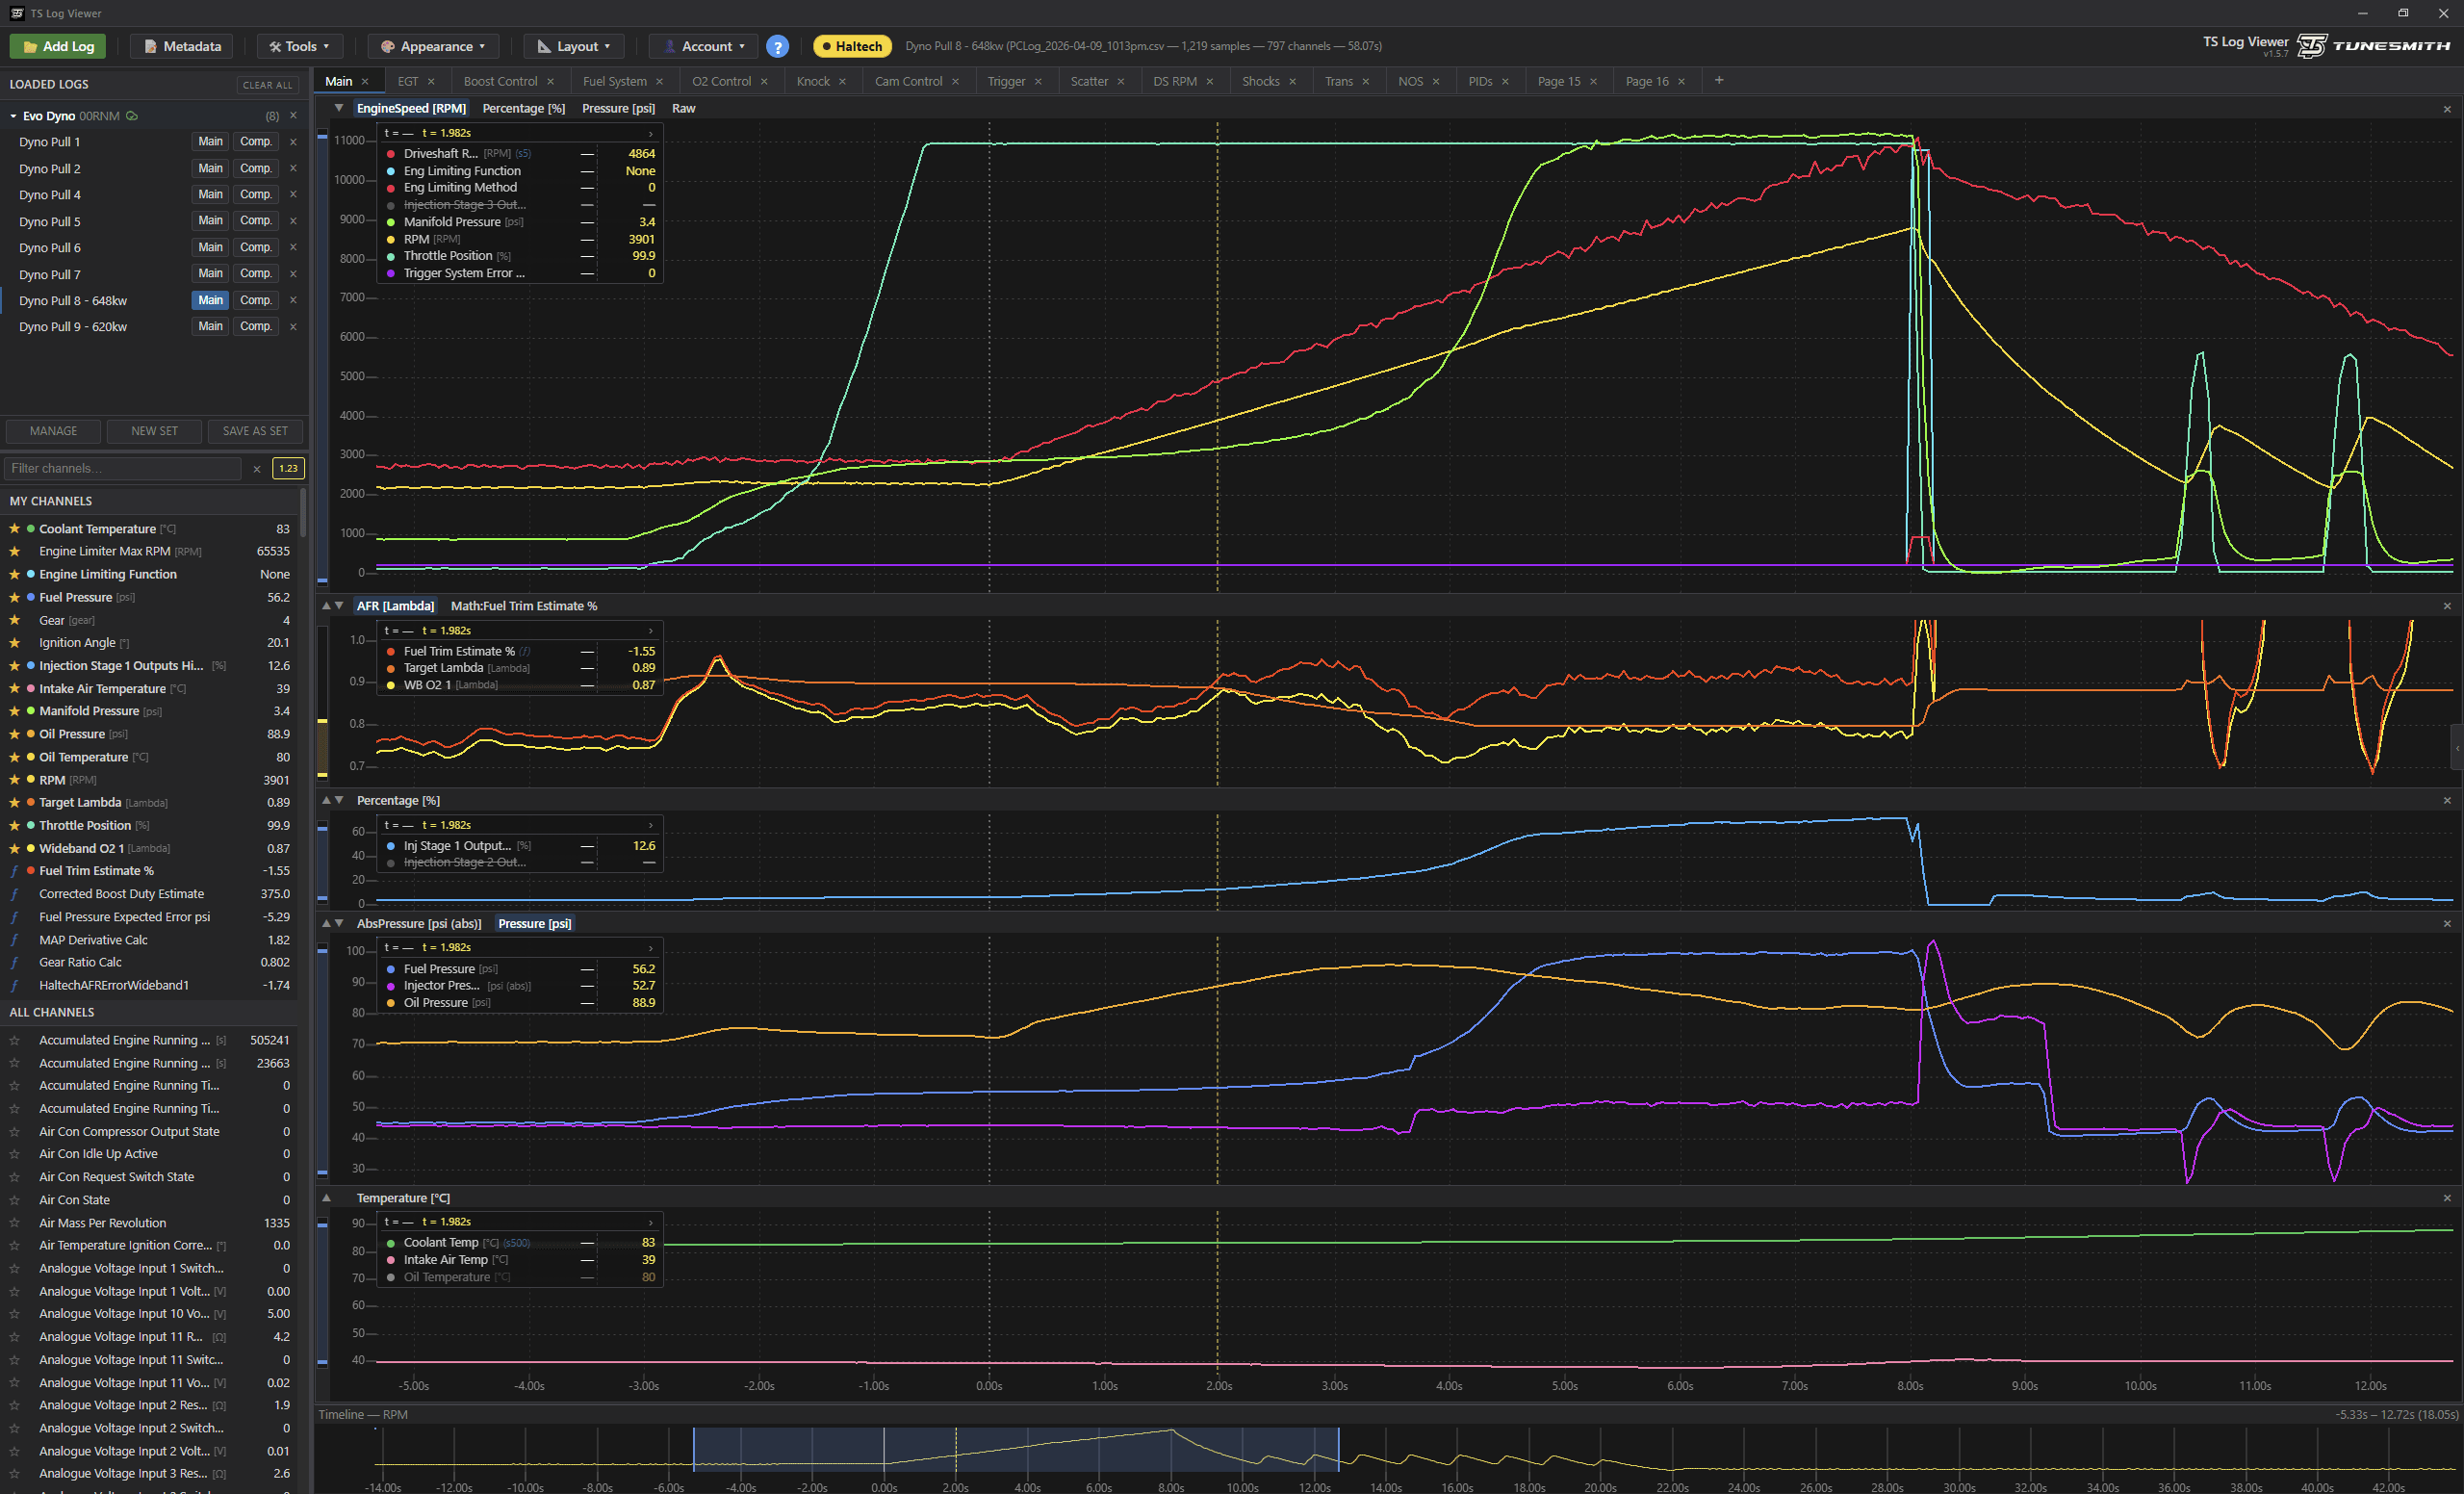Click in the Filter channels input field
Screen dimensions: 2464x1494
coord(124,468)
